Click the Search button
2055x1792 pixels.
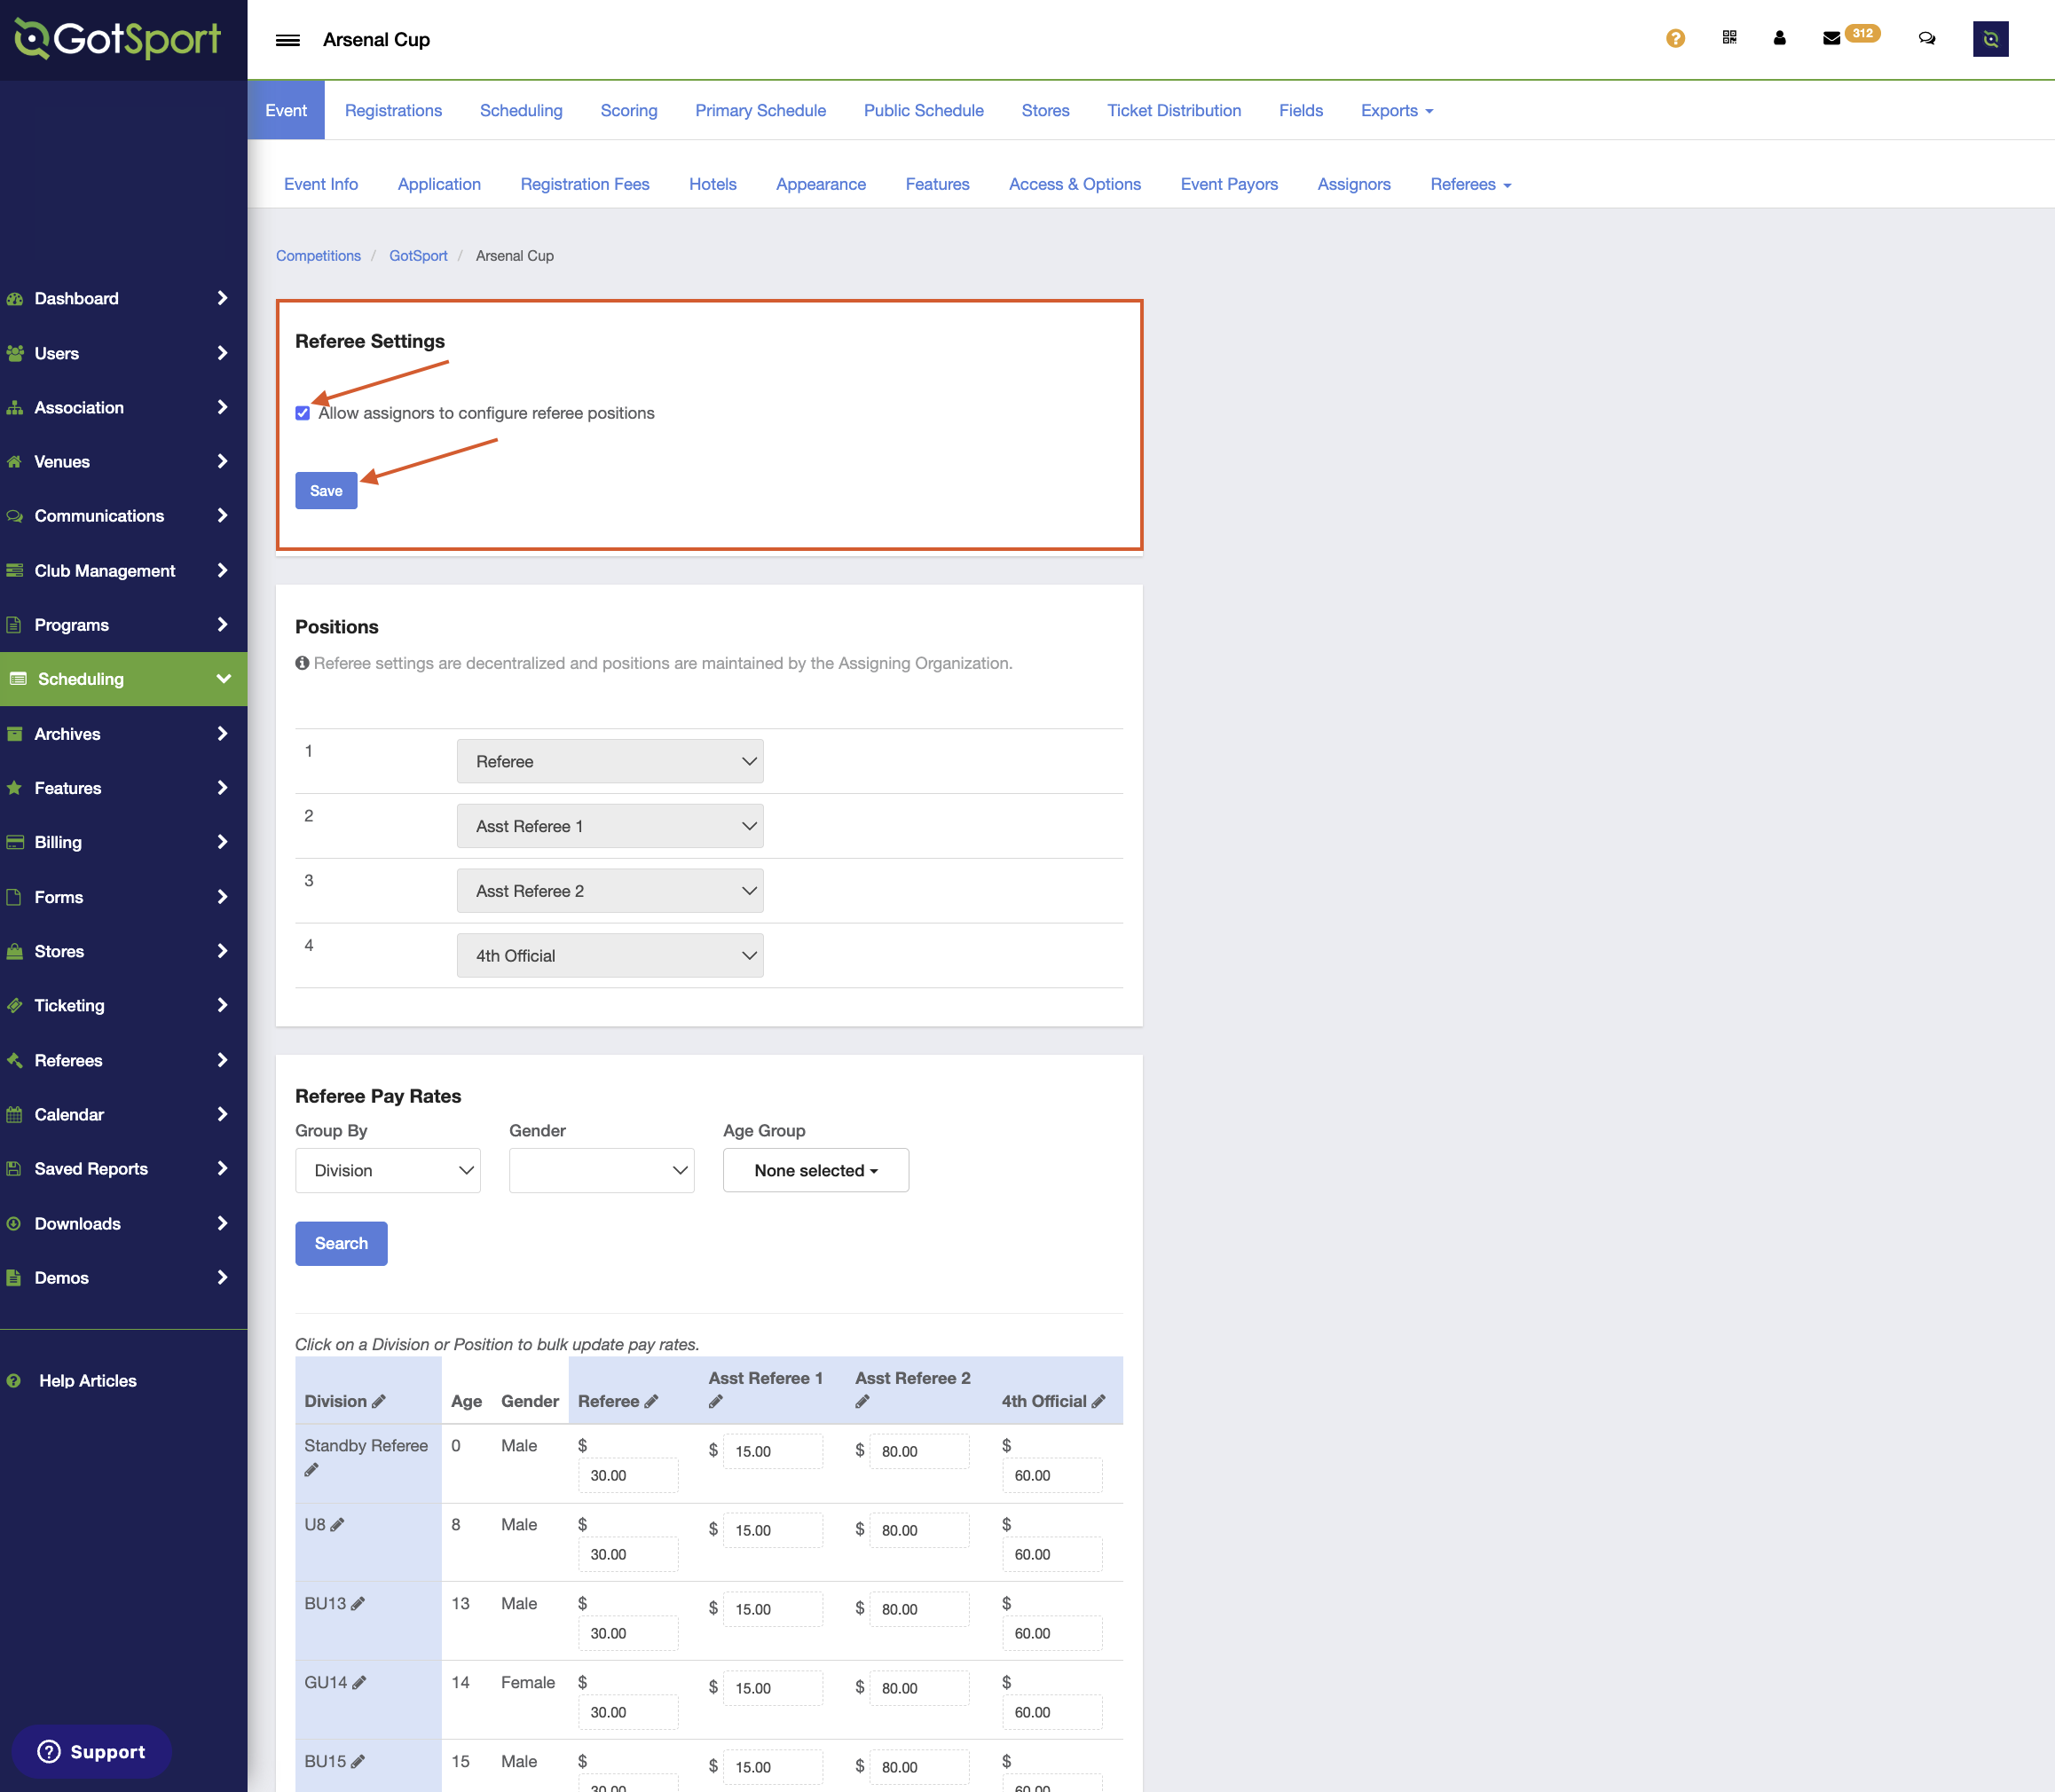tap(341, 1244)
